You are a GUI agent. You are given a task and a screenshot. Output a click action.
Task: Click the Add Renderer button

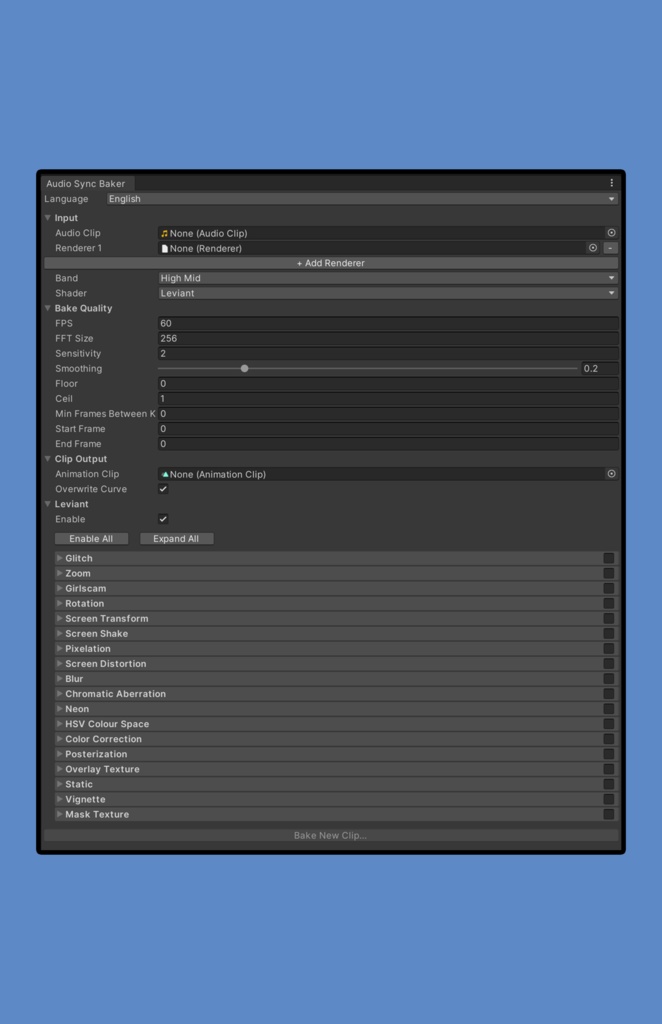click(331, 263)
